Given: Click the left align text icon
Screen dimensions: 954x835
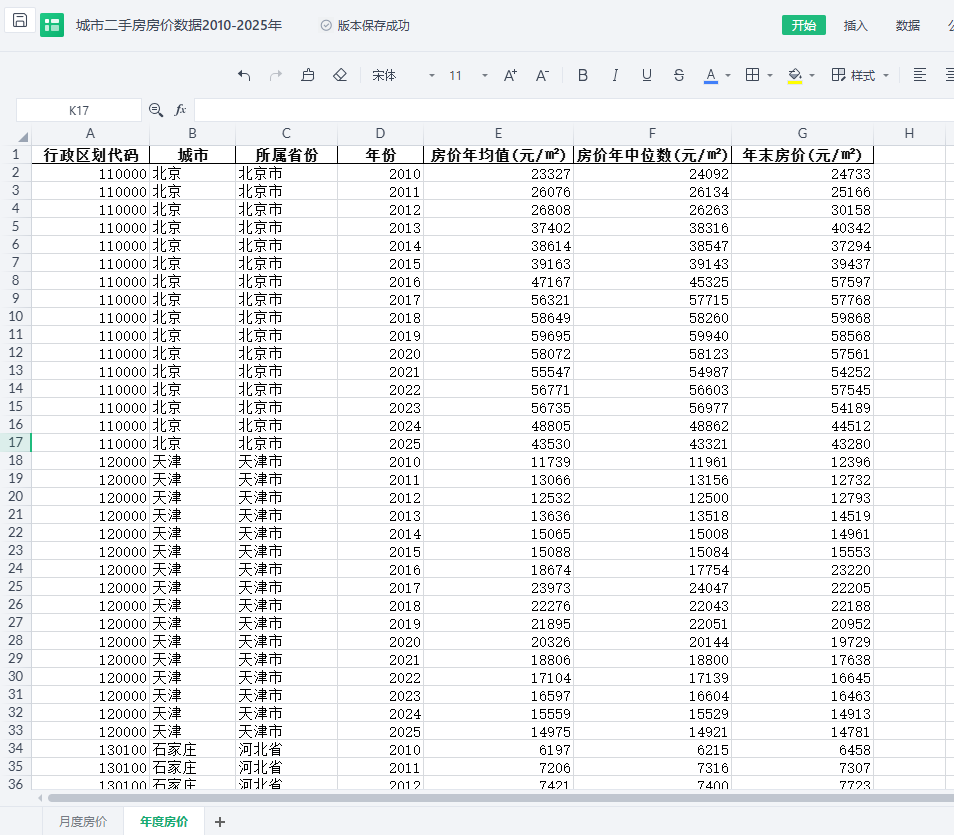Looking at the screenshot, I should point(920,75).
